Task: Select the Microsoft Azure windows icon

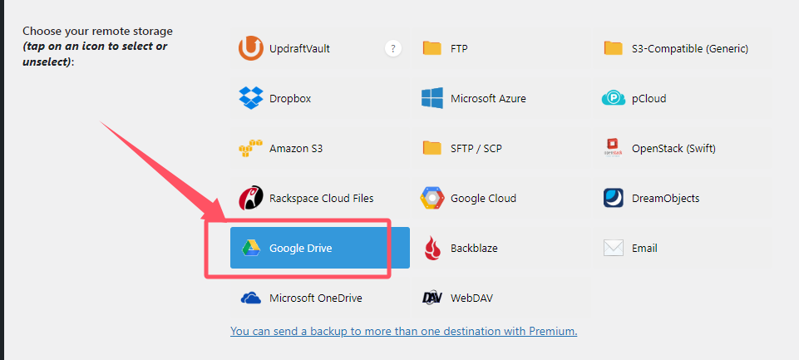Action: 432,98
